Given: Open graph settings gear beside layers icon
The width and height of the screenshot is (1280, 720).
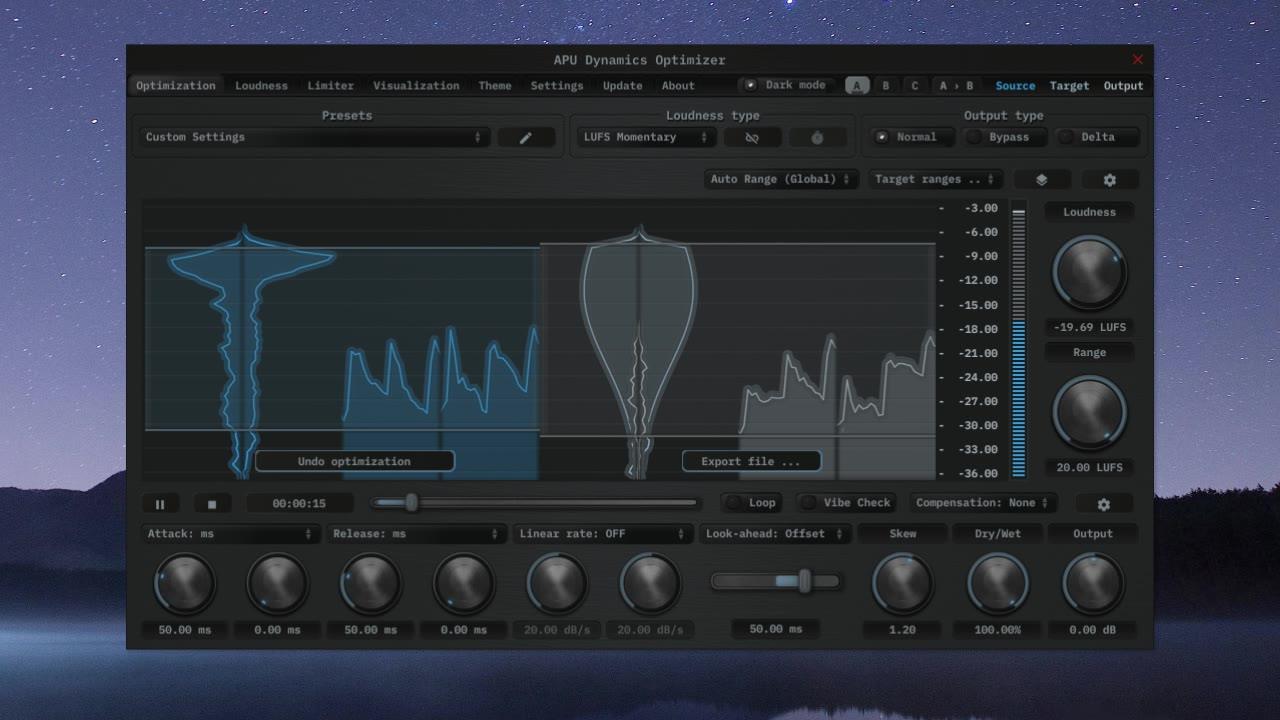Looking at the screenshot, I should (x=1109, y=180).
